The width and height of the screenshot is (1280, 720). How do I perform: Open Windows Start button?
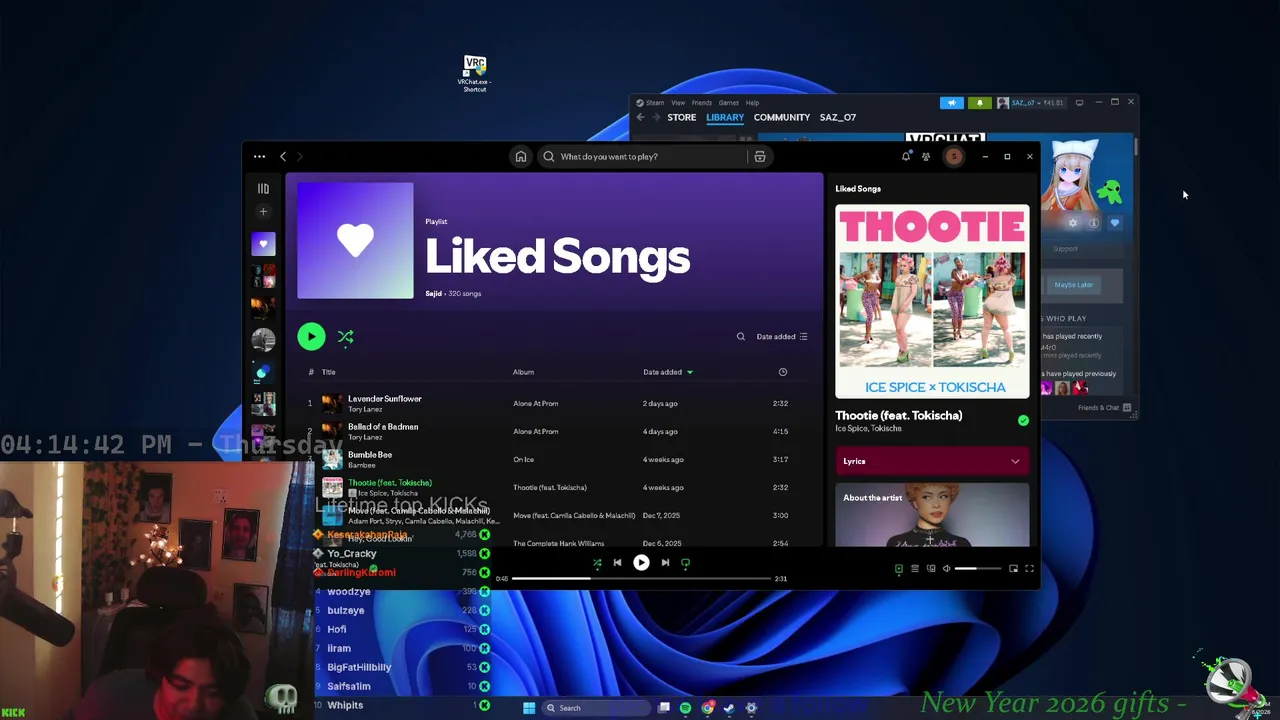point(529,708)
